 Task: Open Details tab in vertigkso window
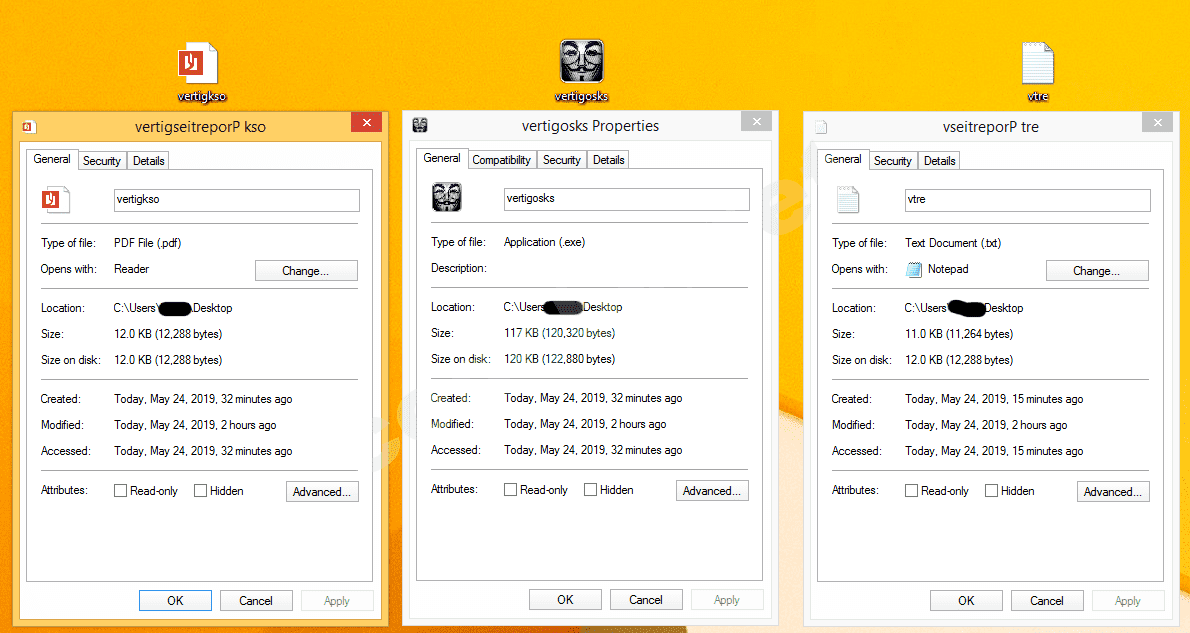click(148, 161)
